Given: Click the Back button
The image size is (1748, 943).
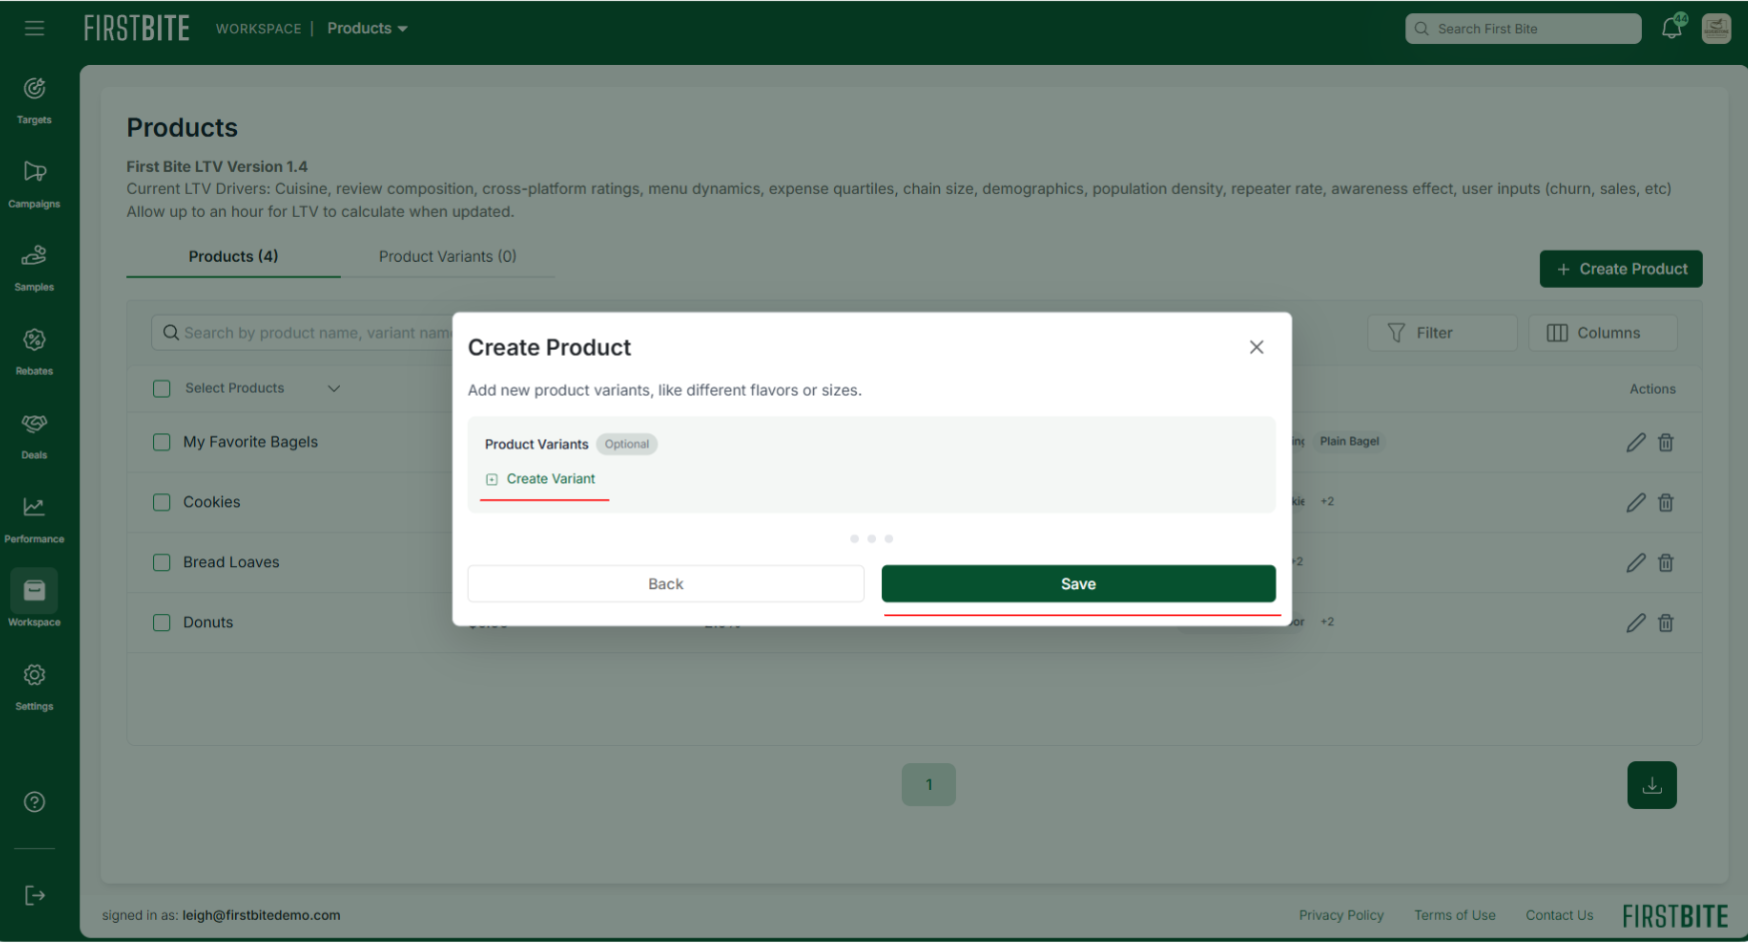Looking at the screenshot, I should (666, 584).
